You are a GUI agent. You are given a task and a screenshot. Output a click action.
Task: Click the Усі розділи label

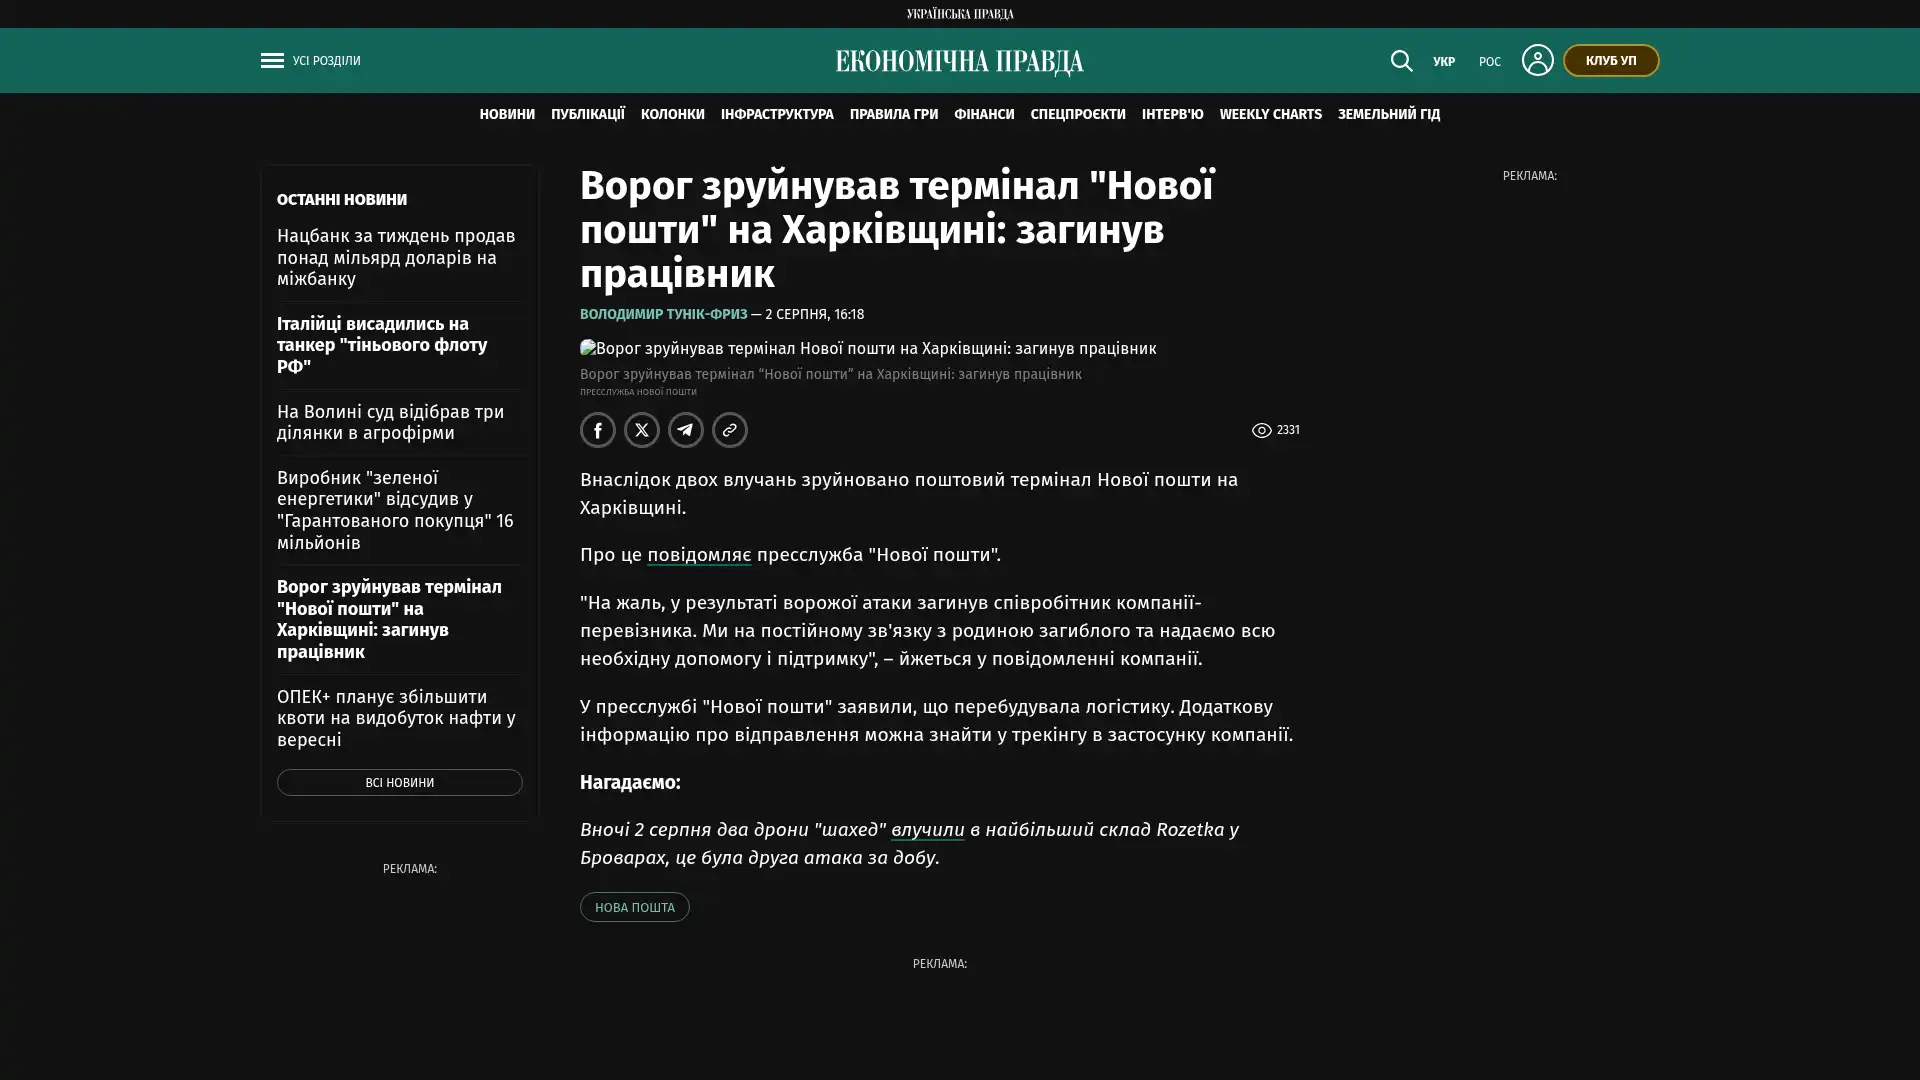coord(327,61)
